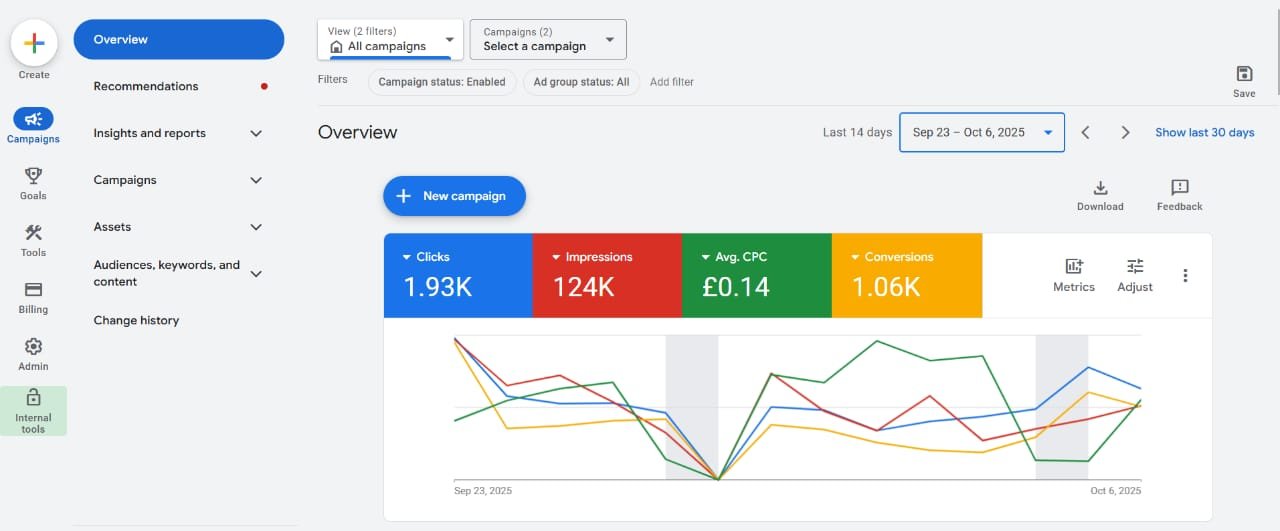Open Admin gear icon

click(33, 347)
